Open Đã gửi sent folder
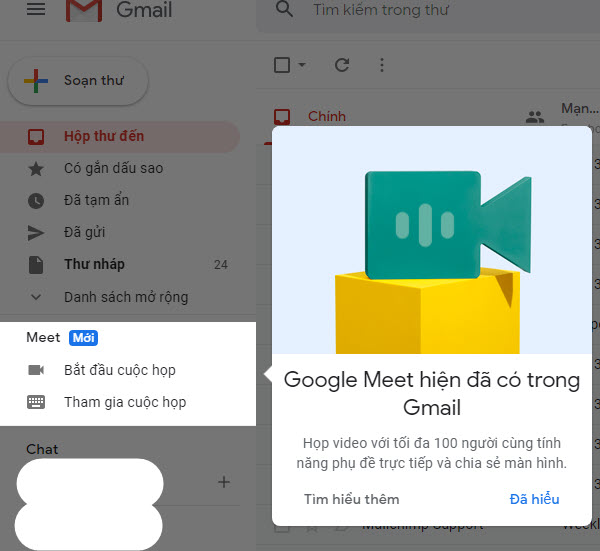600x551 pixels. (x=84, y=232)
